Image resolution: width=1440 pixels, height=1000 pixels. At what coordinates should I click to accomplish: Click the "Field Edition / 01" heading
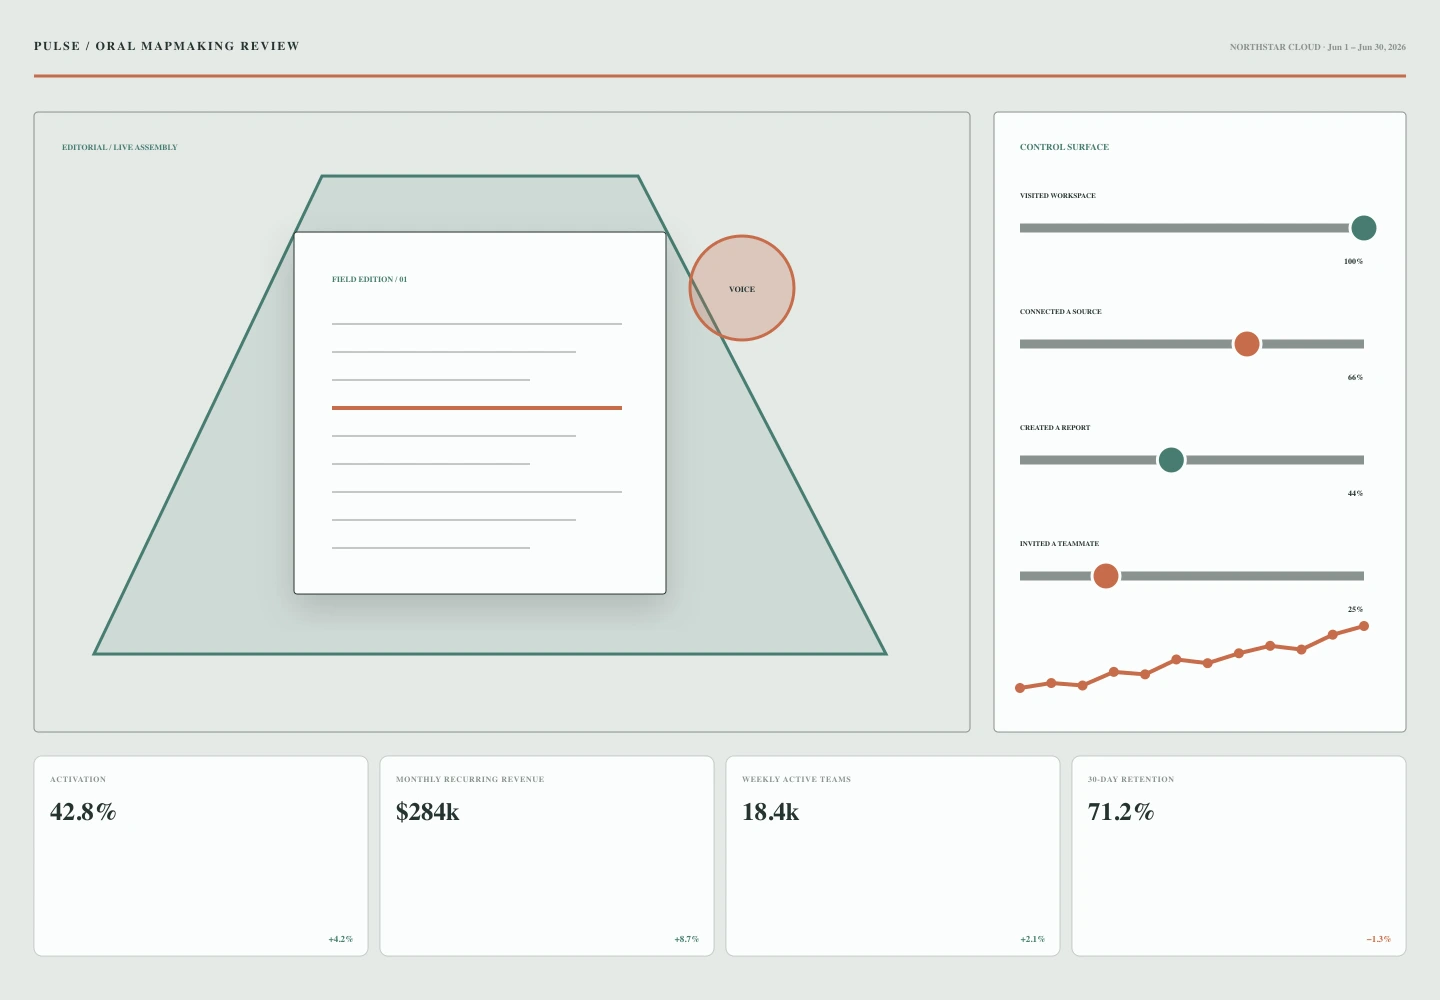click(x=370, y=279)
